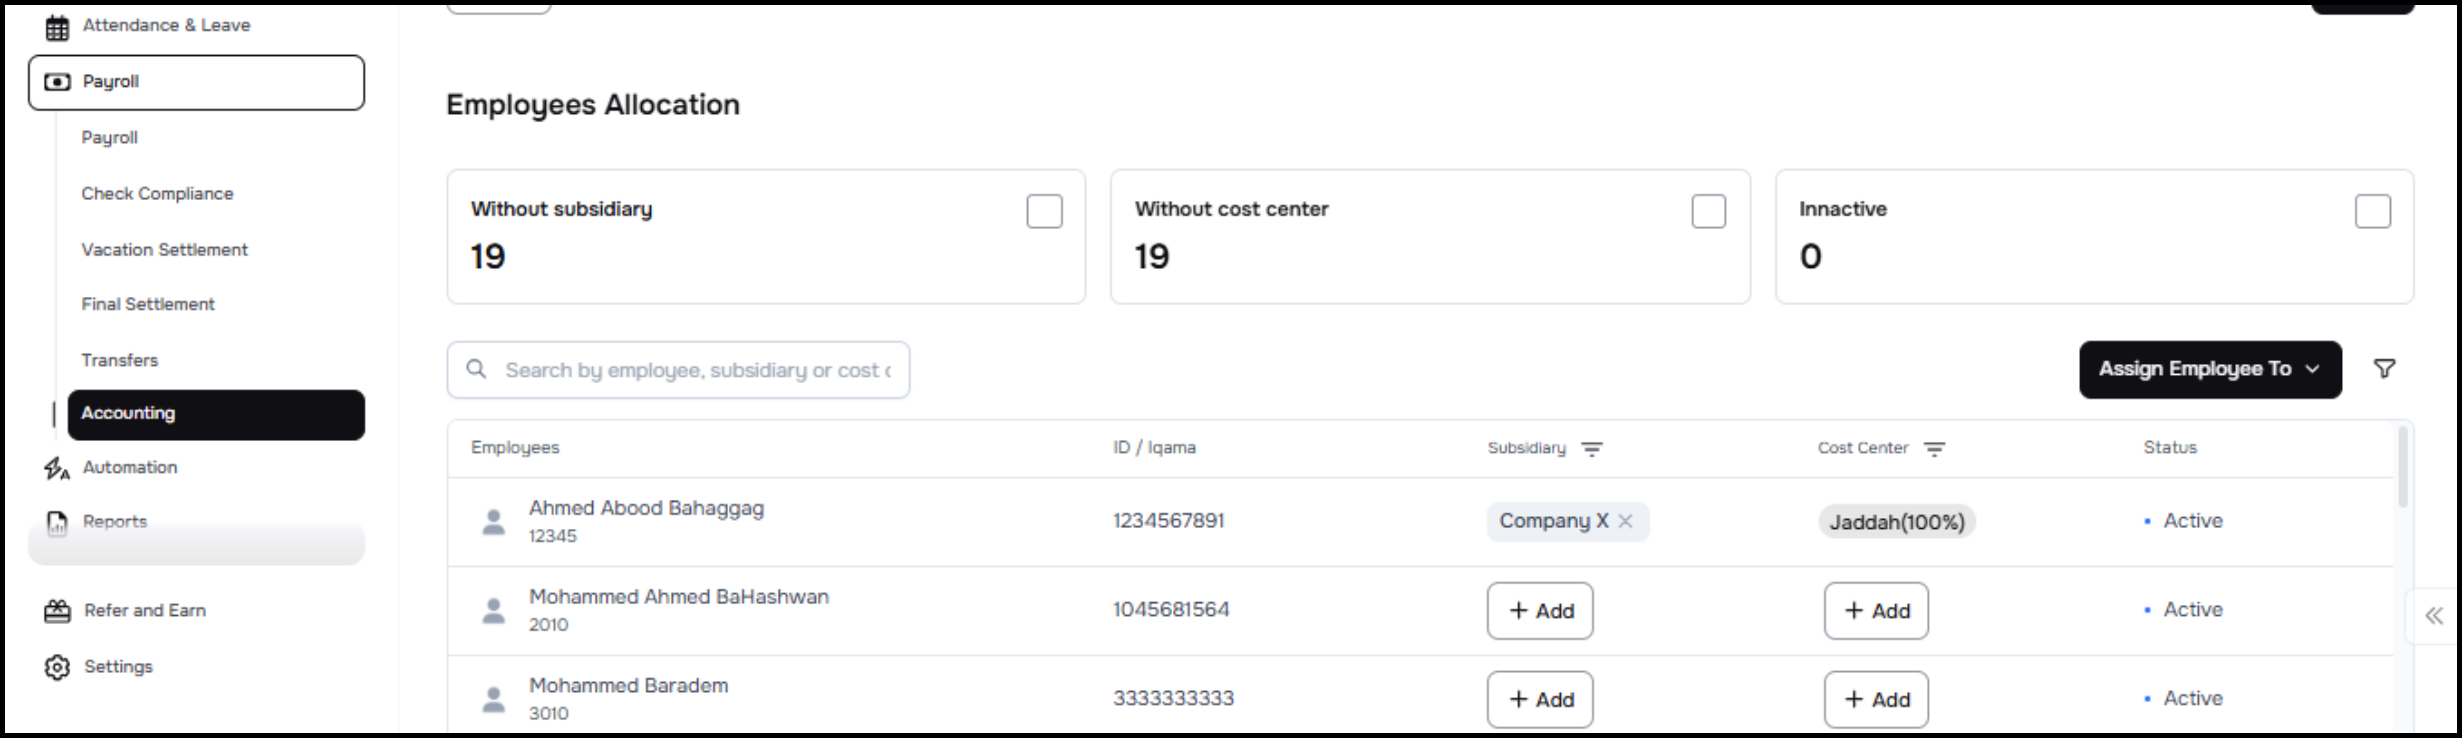Open Vacation Settlement in the sidebar
2462x738 pixels.
pyautogui.click(x=165, y=250)
